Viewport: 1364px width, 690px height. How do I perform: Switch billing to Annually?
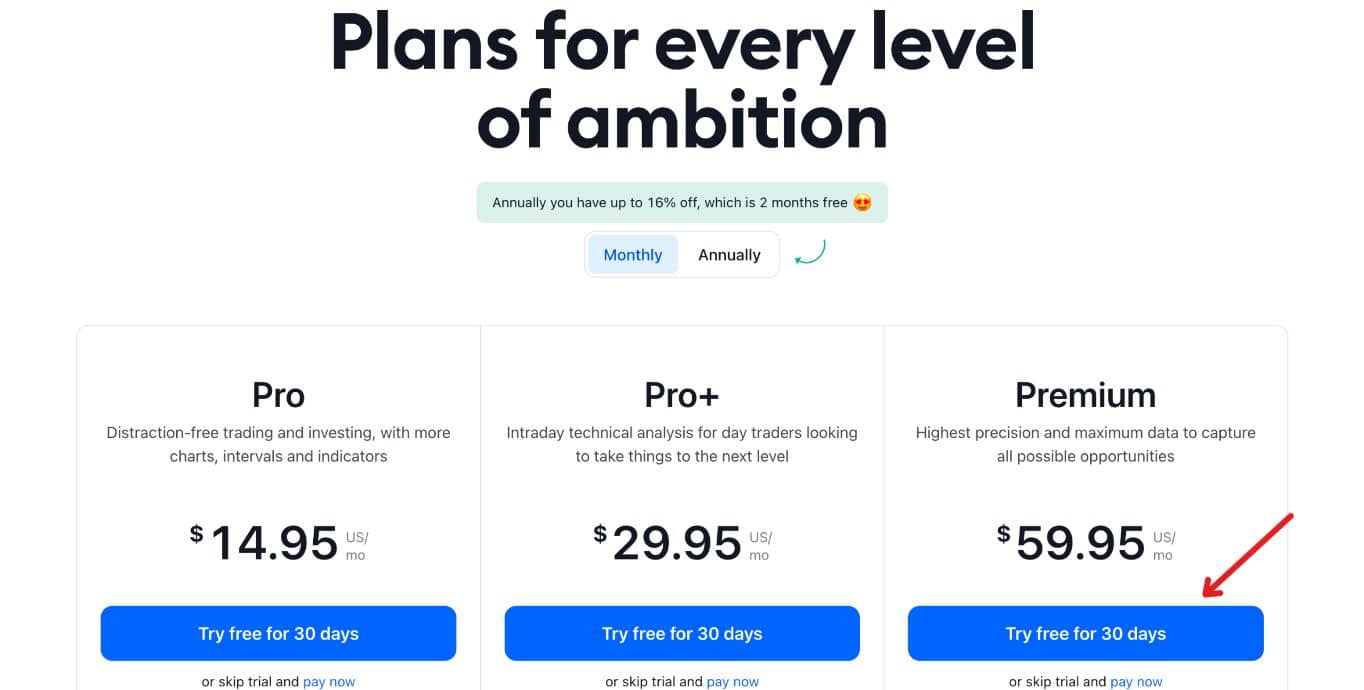tap(729, 254)
